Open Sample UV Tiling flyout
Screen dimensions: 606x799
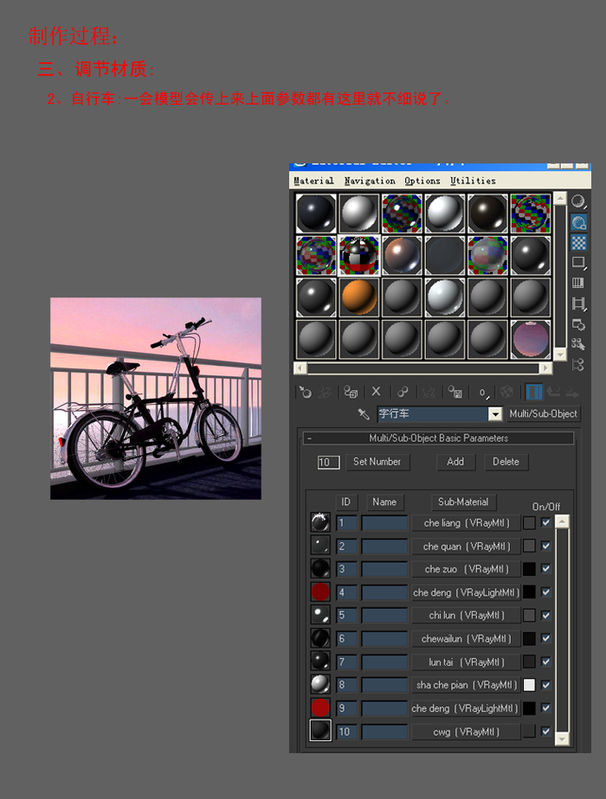click(x=578, y=263)
